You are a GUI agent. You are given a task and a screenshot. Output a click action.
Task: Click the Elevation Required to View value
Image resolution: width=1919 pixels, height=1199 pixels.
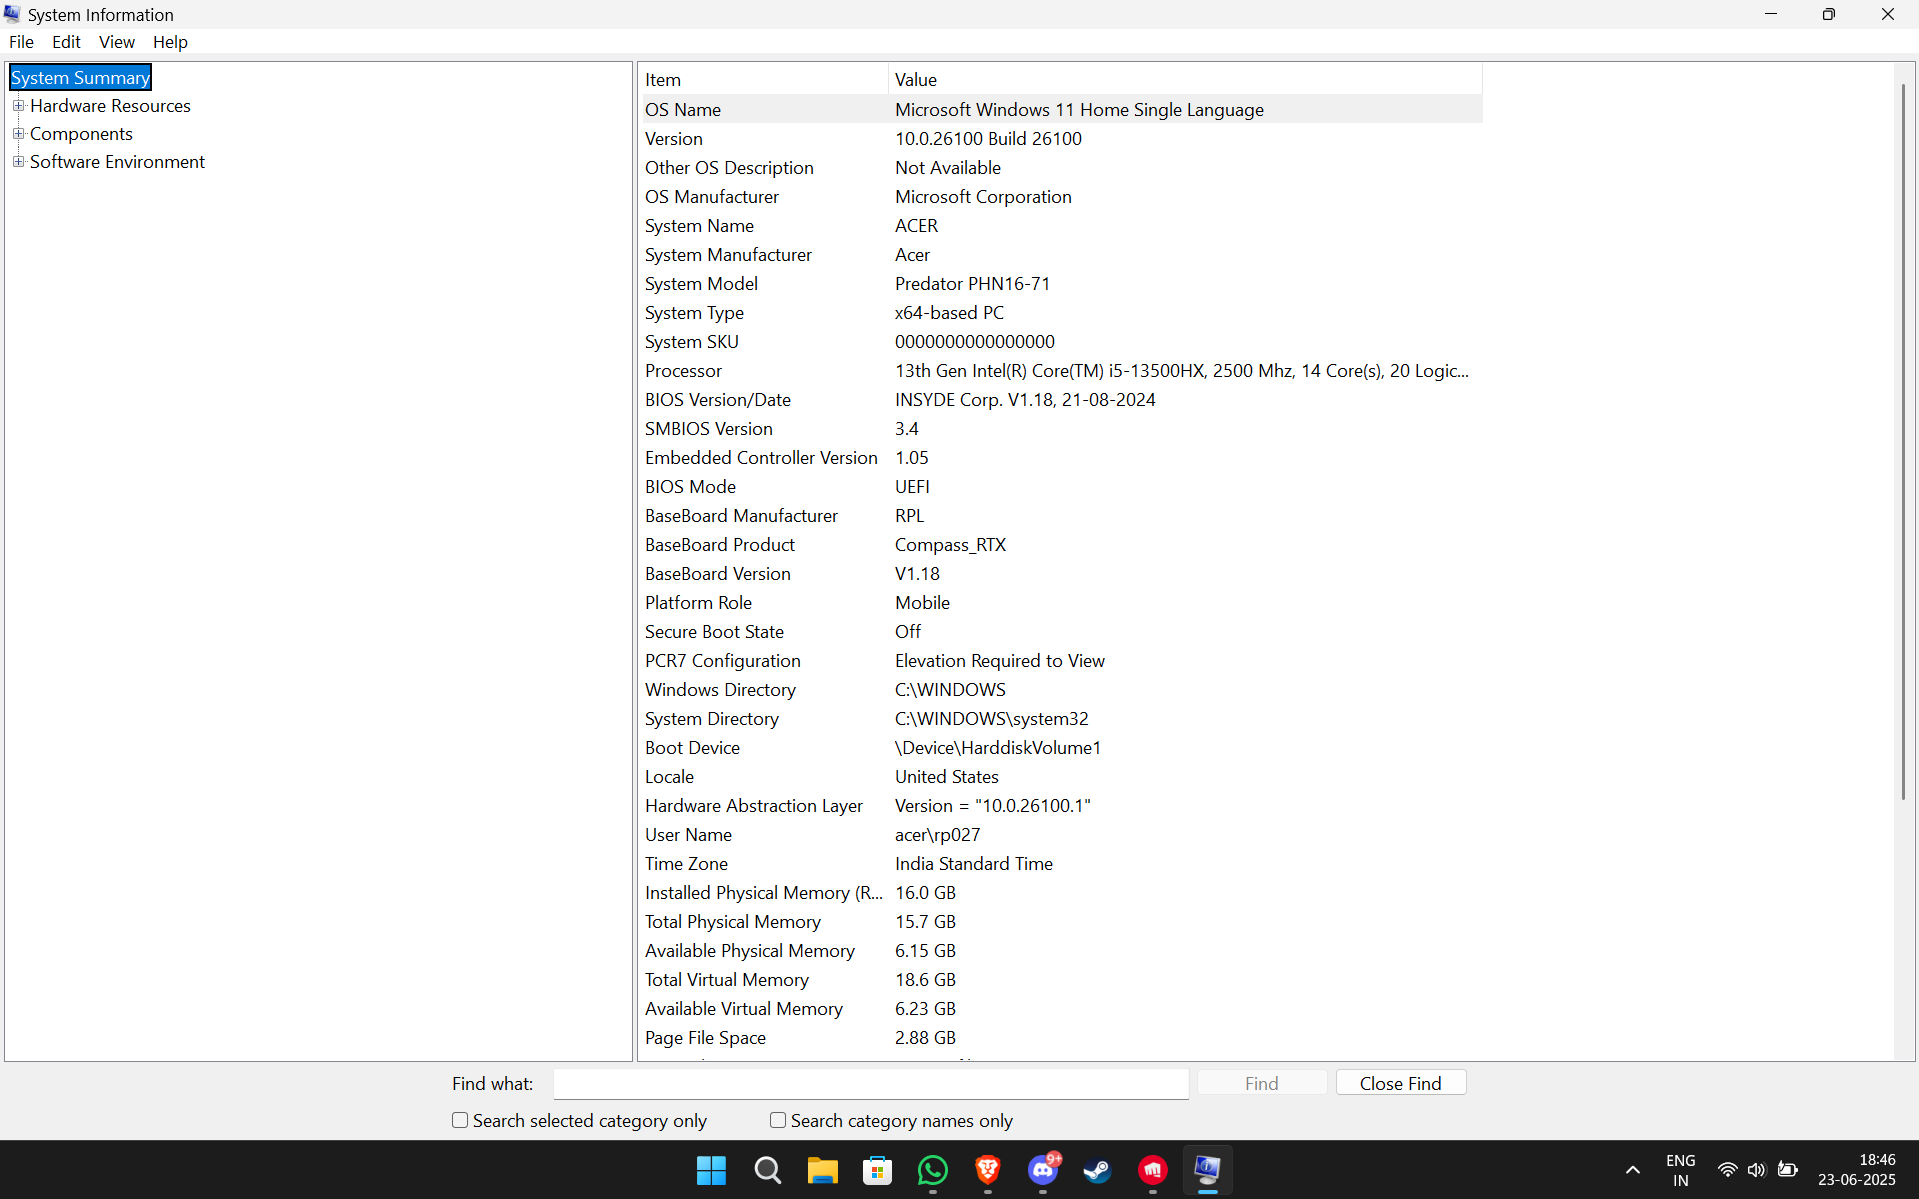[999, 660]
